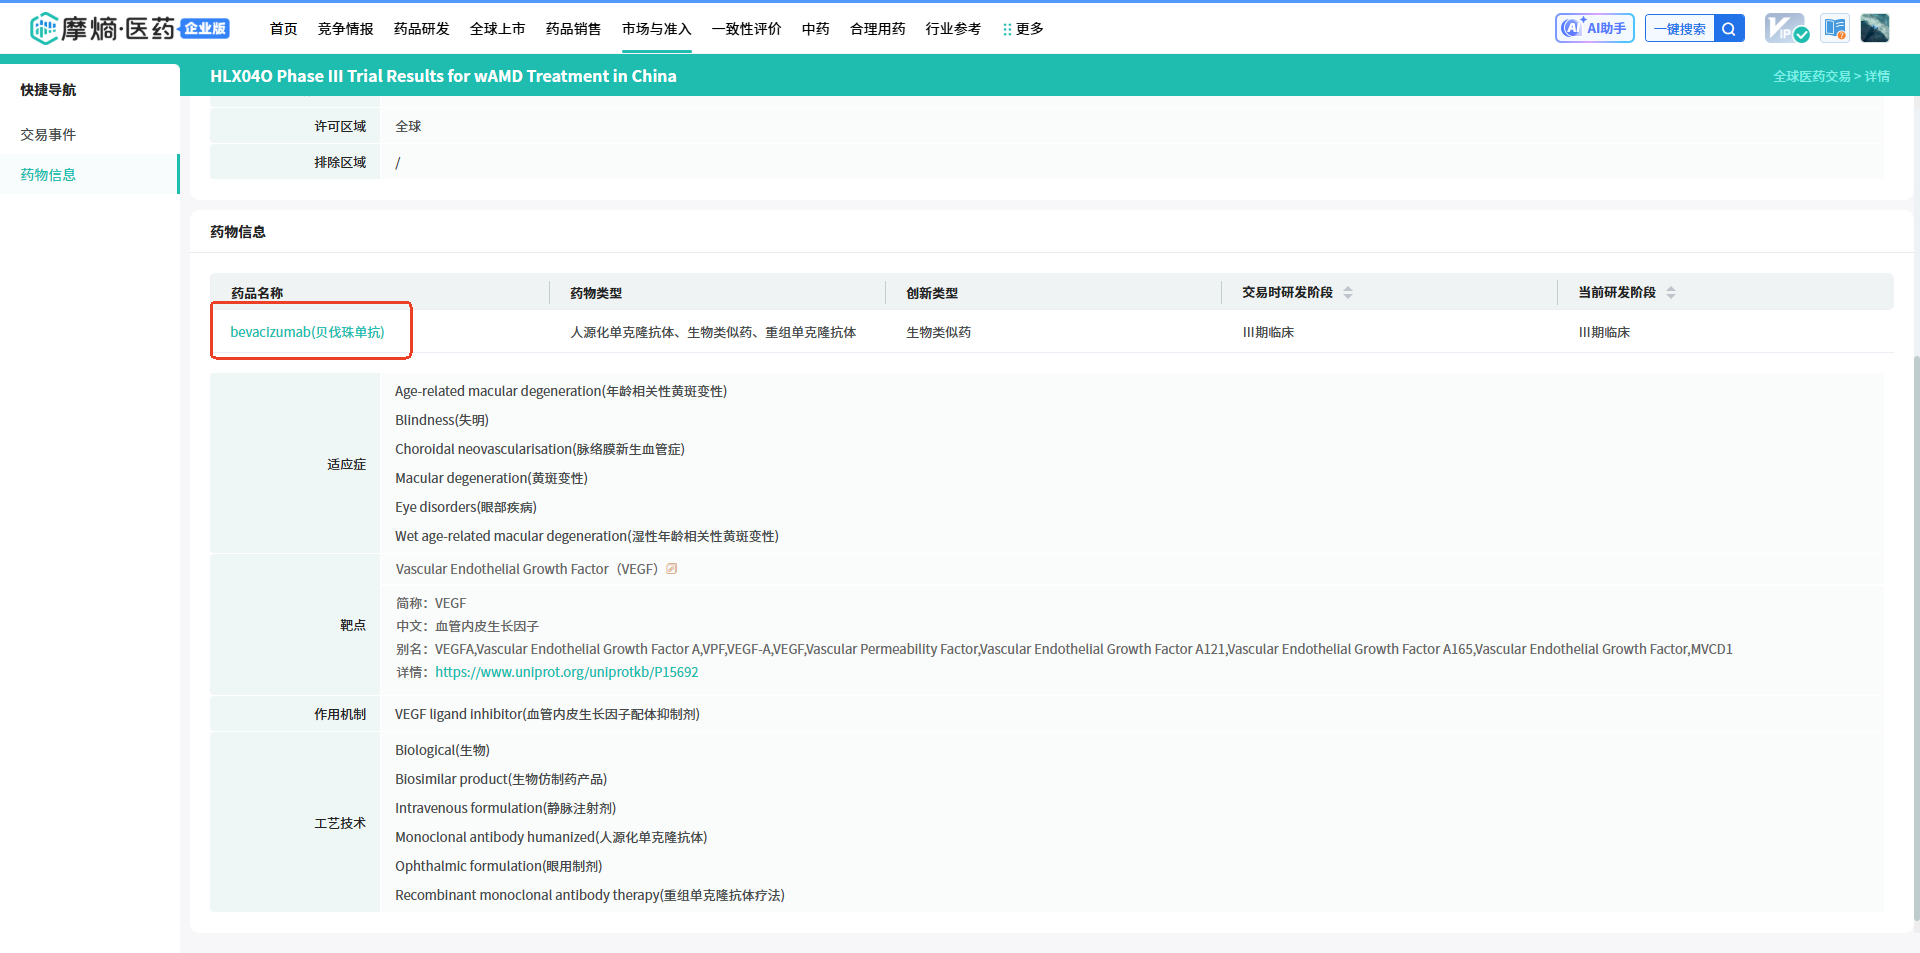This screenshot has width=1920, height=953.
Task: Go to 首页 in top navigation
Action: click(x=283, y=29)
